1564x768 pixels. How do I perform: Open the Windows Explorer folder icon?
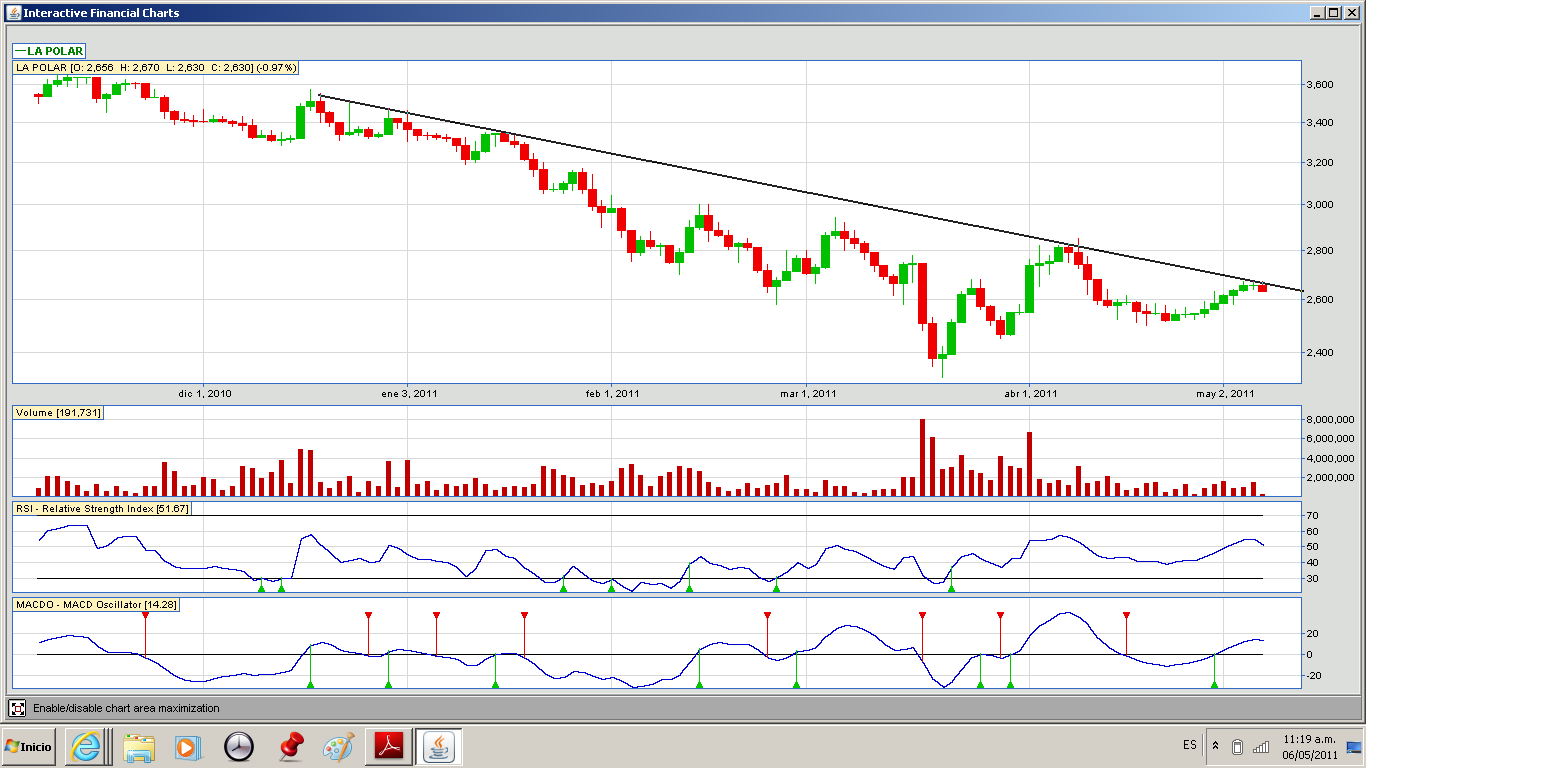pyautogui.click(x=138, y=746)
